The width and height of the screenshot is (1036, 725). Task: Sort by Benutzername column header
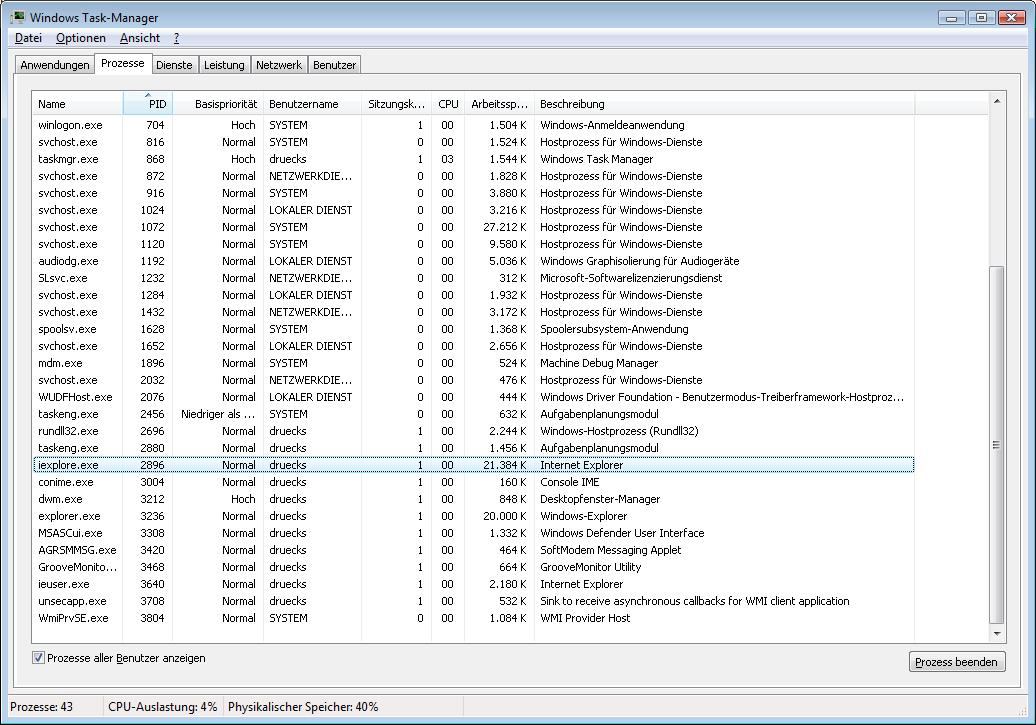(x=313, y=104)
